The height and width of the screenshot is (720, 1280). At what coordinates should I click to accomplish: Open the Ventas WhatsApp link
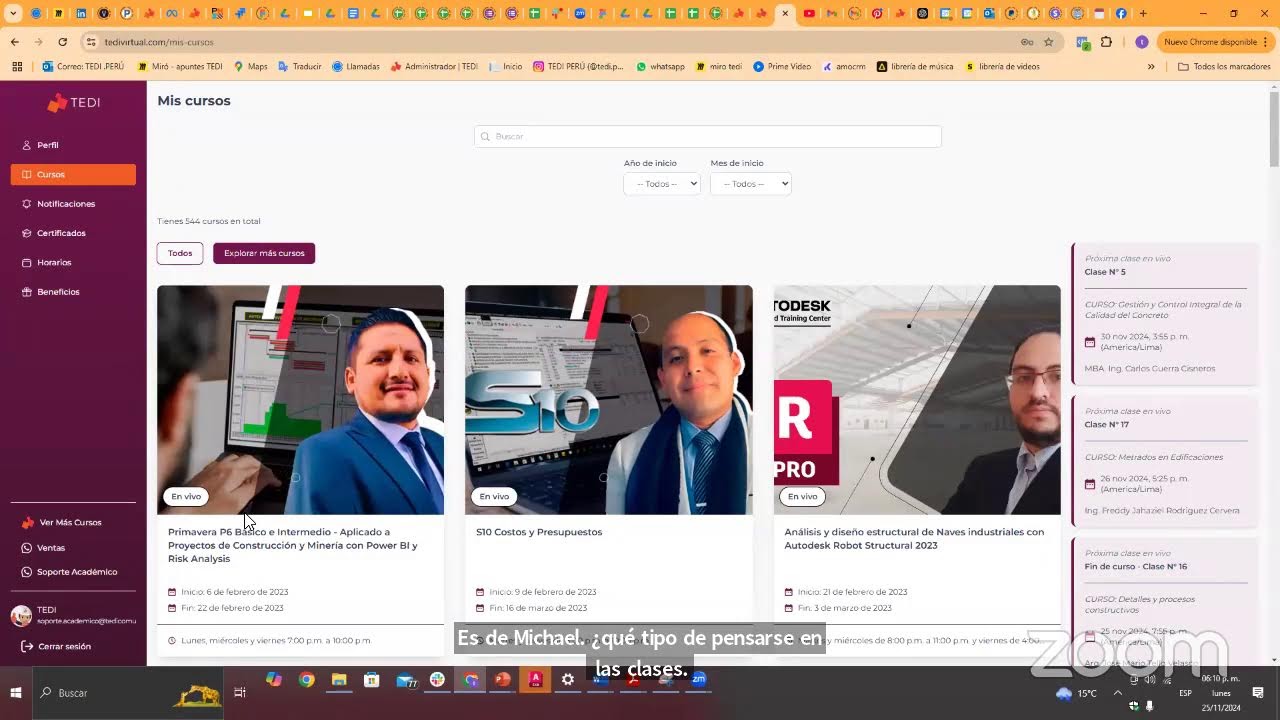(44, 548)
